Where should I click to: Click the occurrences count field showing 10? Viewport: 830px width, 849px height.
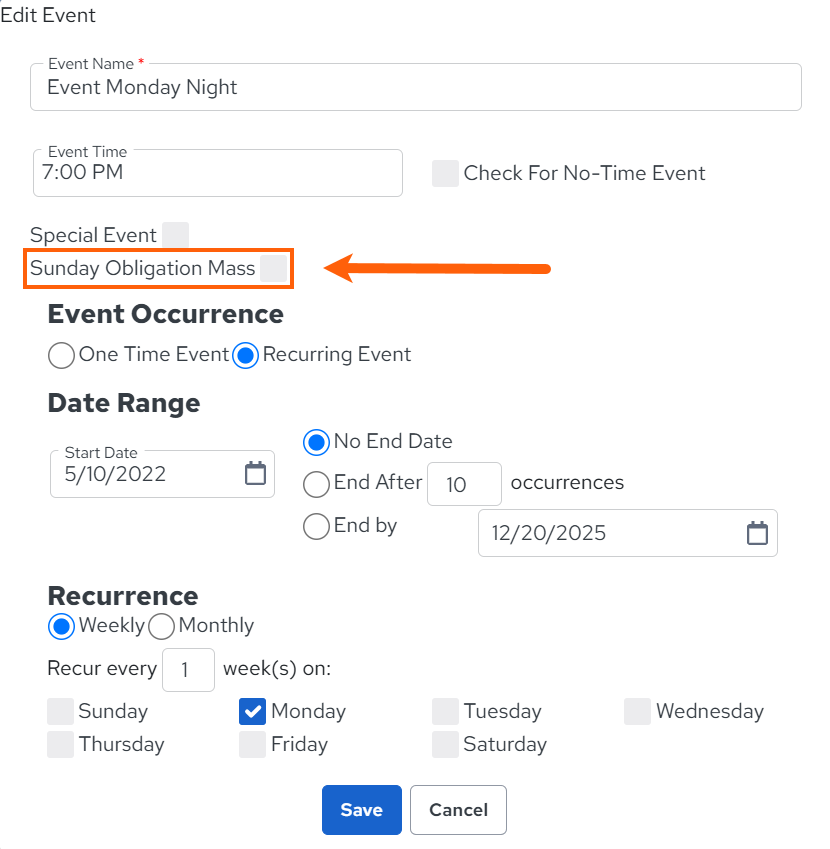coord(464,484)
